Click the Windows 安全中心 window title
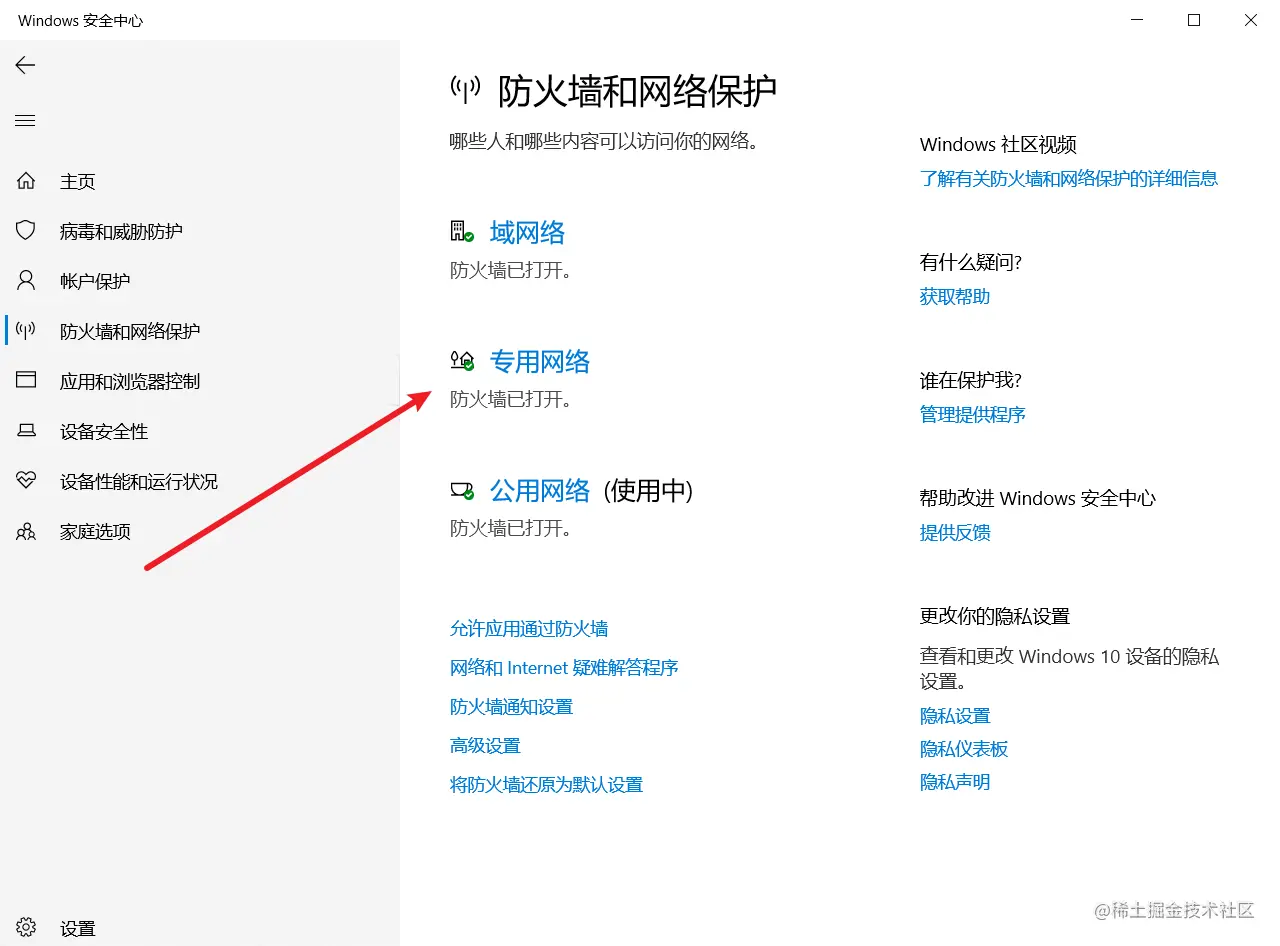The height and width of the screenshot is (946, 1280). click(x=81, y=20)
